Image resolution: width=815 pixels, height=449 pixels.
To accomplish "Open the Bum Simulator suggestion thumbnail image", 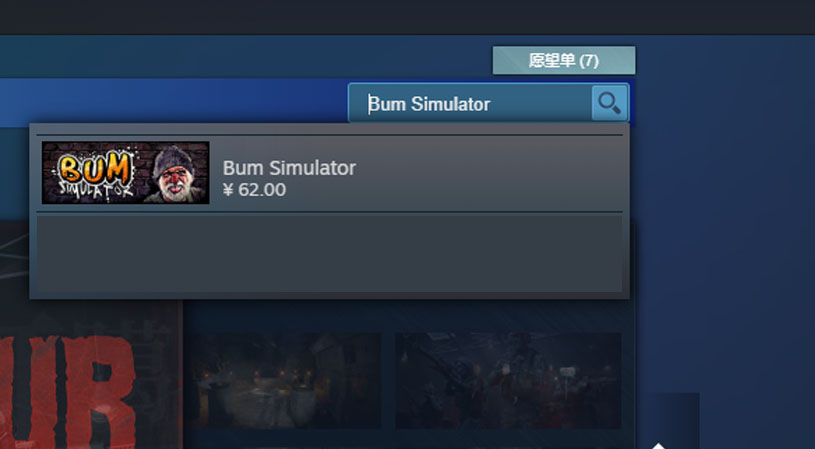I will coord(125,173).
